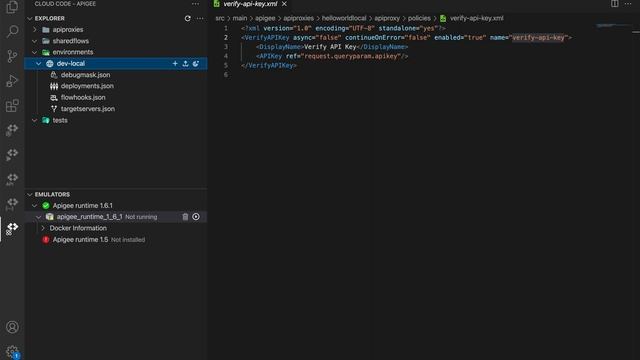Image resolution: width=640 pixels, height=360 pixels.
Task: Switch to verify-api-key.xml tab
Action: click(250, 4)
